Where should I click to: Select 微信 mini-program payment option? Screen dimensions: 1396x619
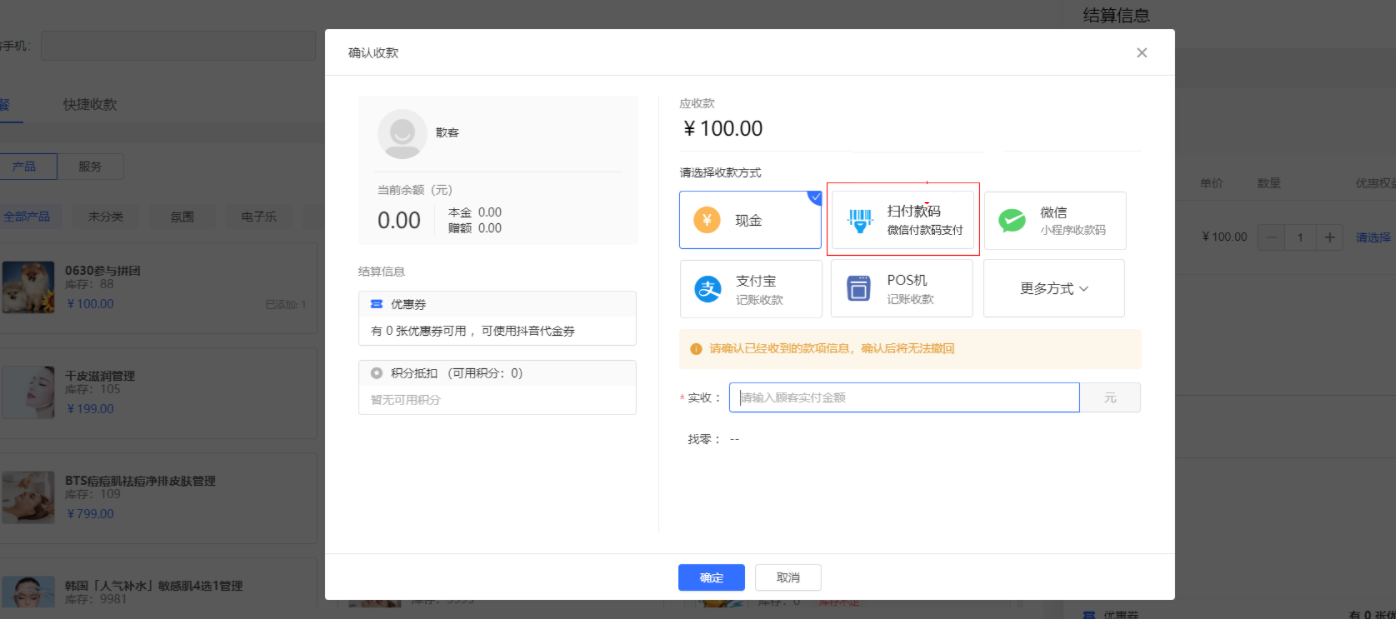coord(1055,220)
